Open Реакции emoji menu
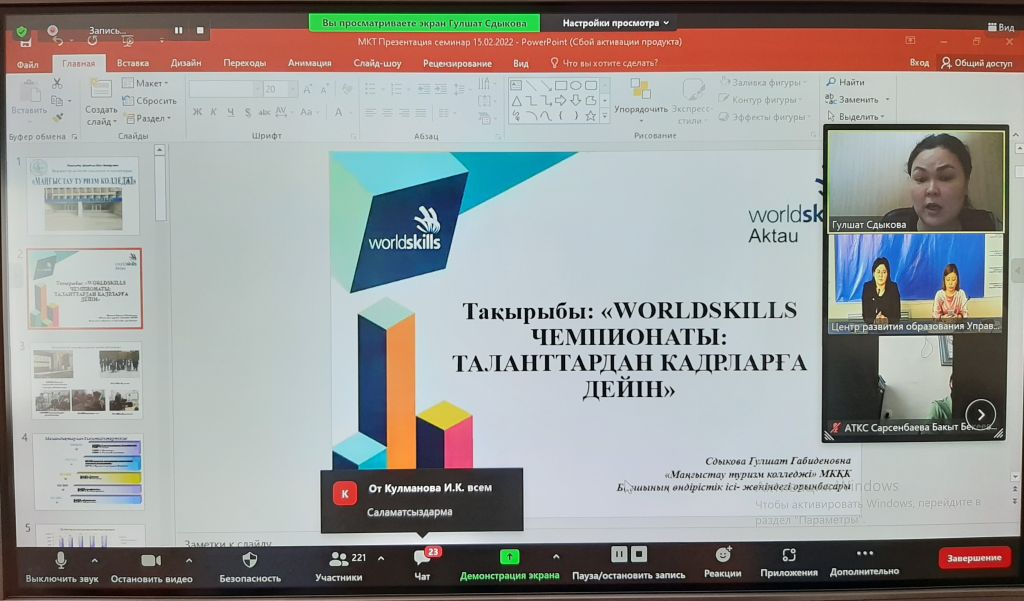This screenshot has height=601, width=1024. [x=722, y=563]
